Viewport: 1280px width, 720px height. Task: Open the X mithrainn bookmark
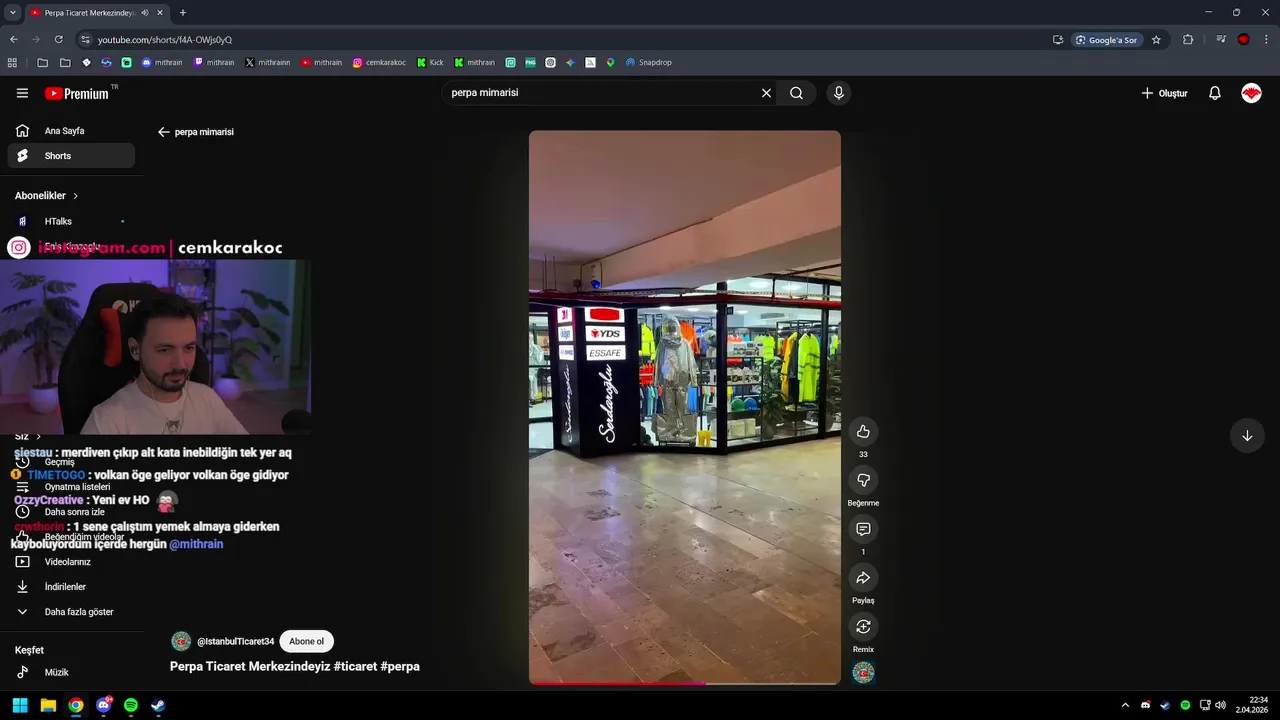[x=268, y=62]
